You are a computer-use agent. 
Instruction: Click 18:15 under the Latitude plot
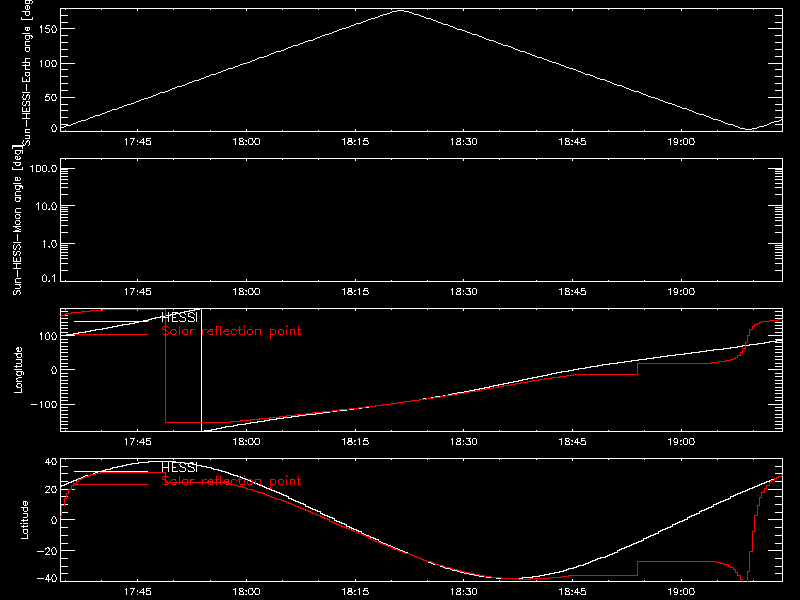[x=355, y=592]
